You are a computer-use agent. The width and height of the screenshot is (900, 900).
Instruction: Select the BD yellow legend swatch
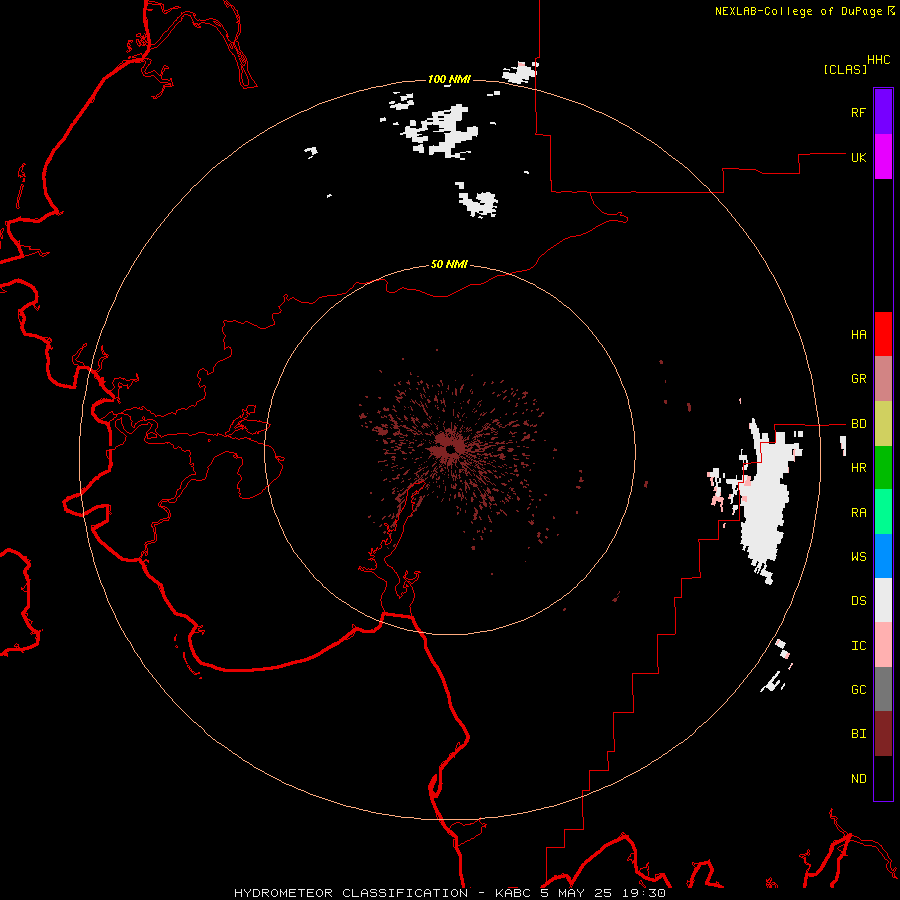883,424
